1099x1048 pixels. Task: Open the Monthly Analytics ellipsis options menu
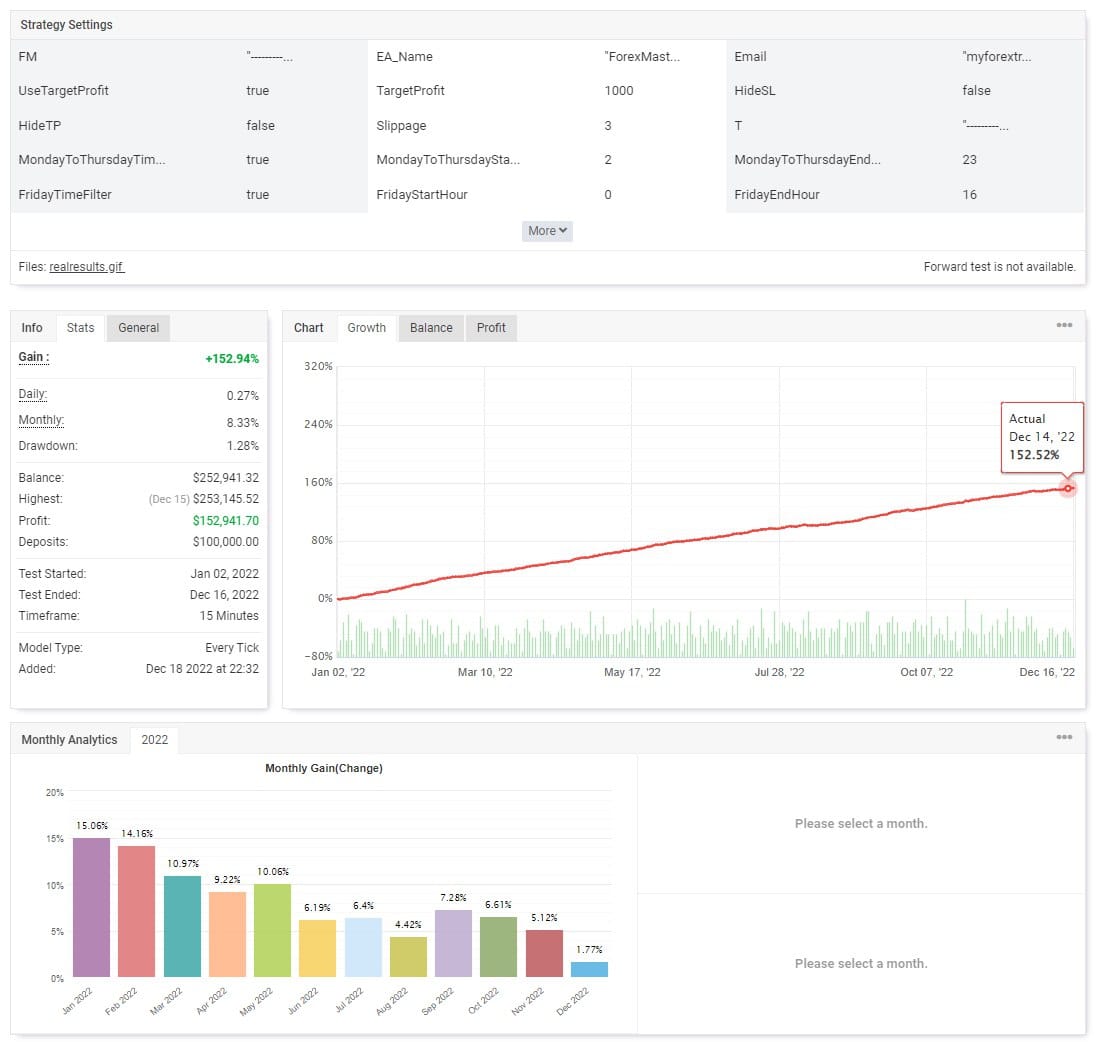(1064, 738)
